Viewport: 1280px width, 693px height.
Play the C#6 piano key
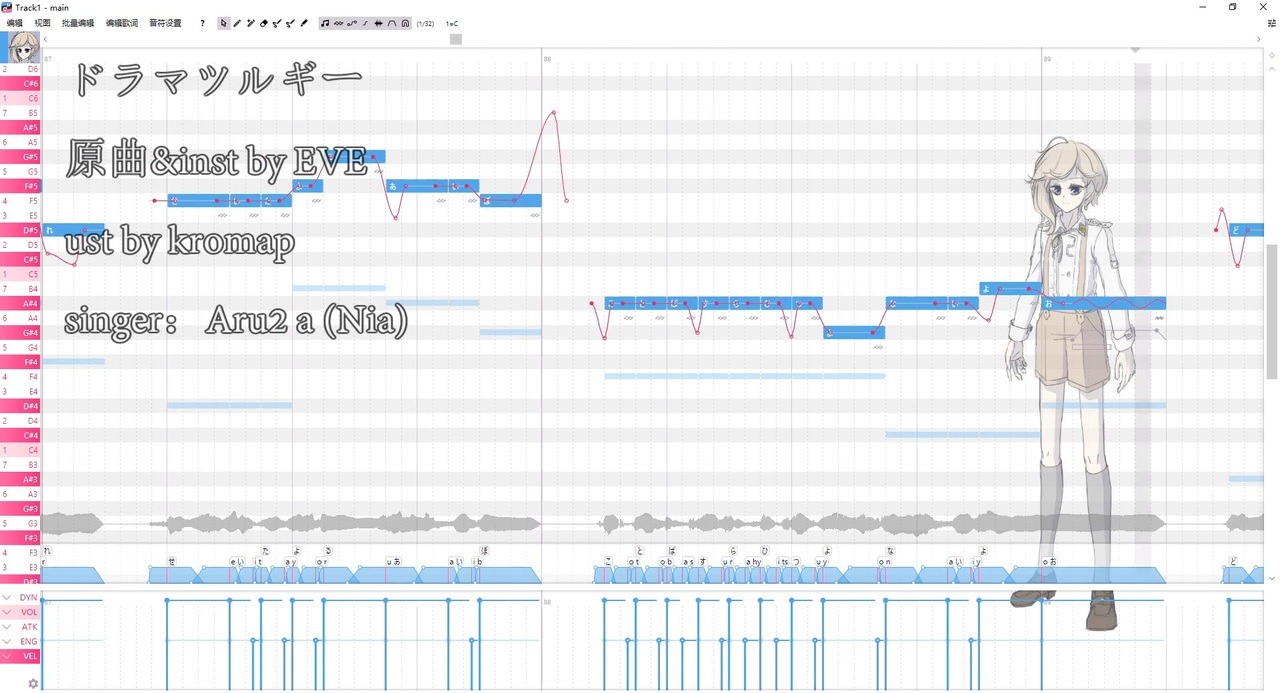20,84
